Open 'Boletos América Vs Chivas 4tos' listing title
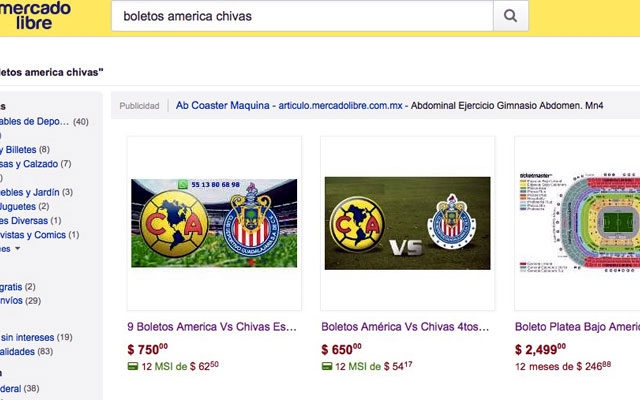The image size is (640, 400). coord(405,327)
